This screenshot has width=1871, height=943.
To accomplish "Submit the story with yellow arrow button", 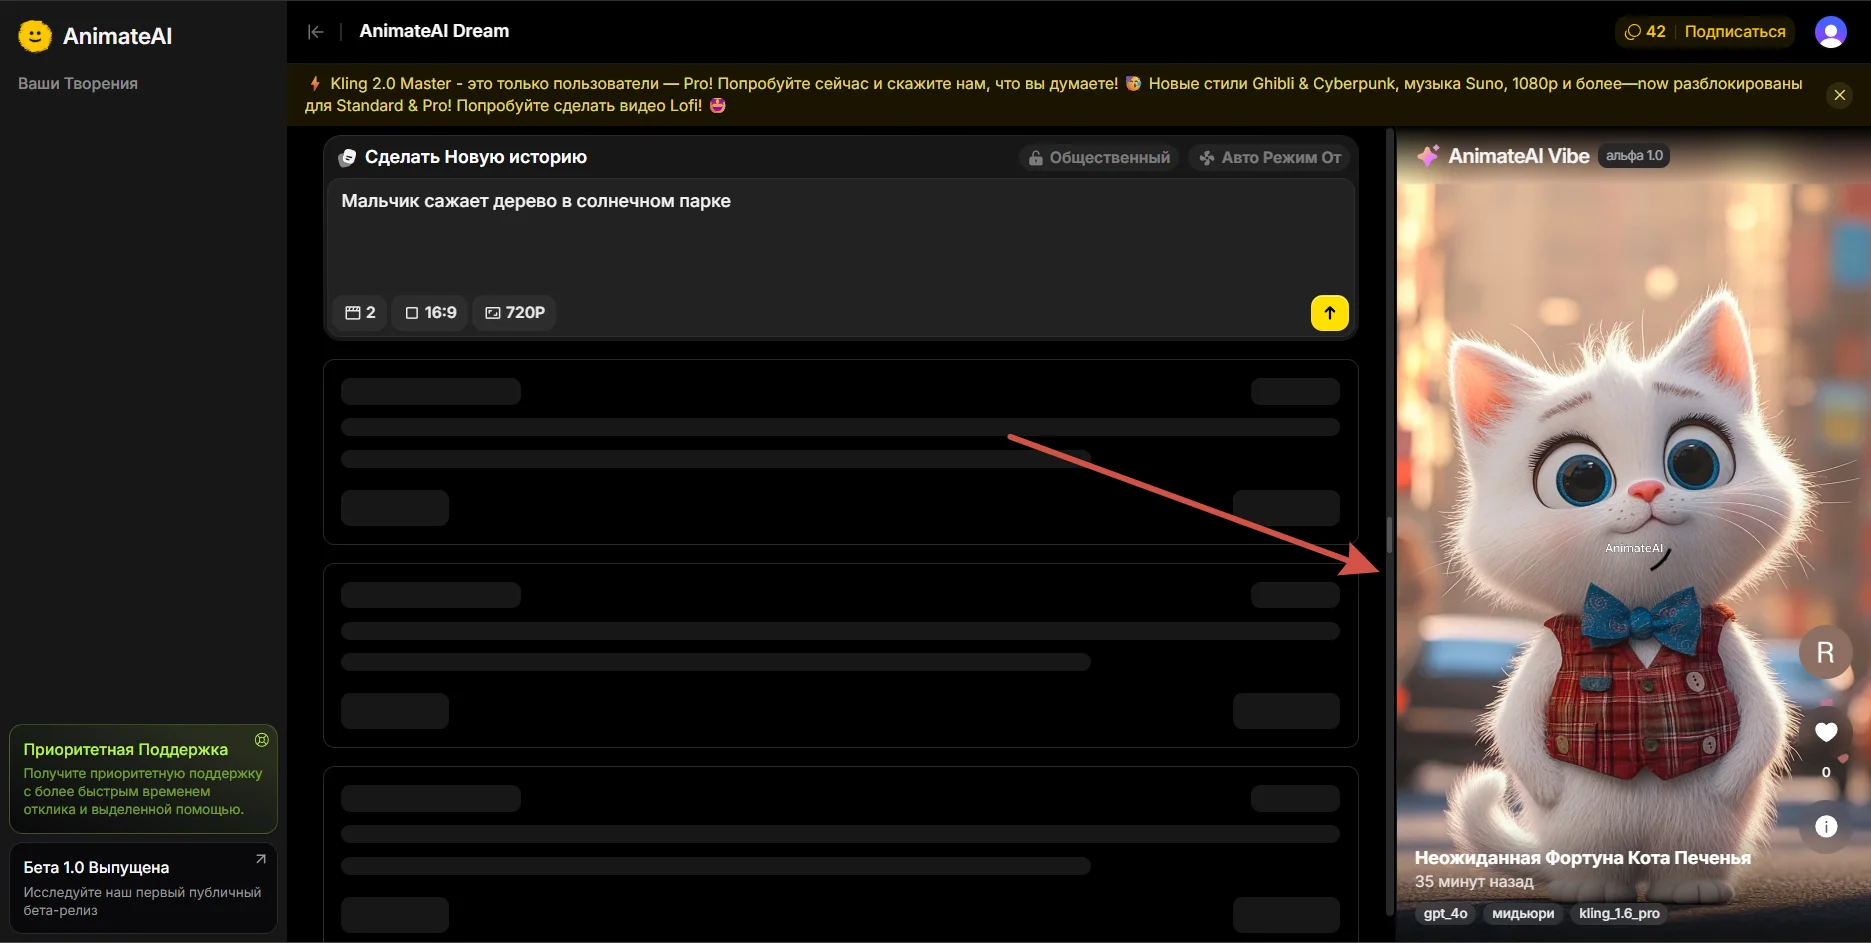I will click(1329, 313).
